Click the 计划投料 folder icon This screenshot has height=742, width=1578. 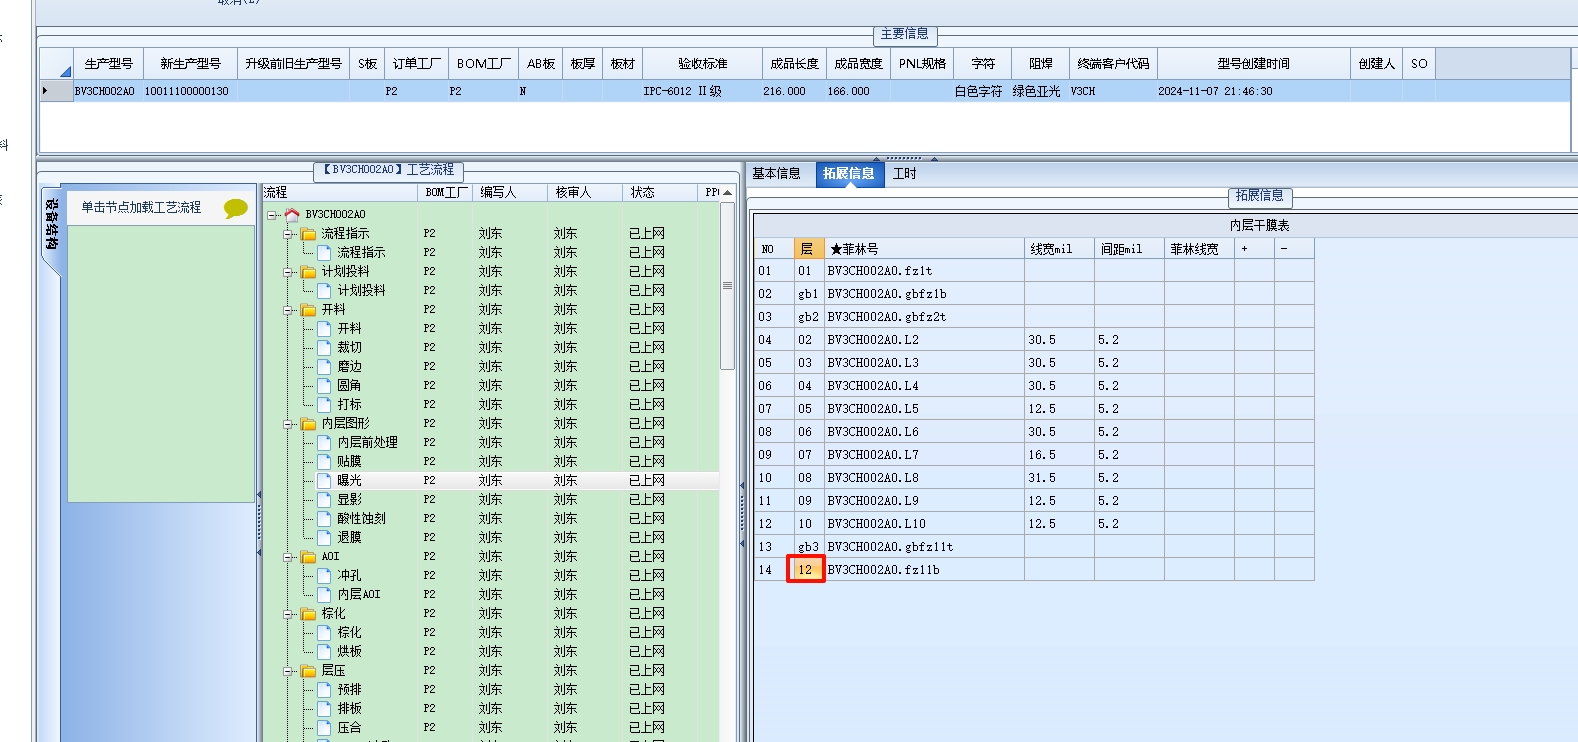[308, 271]
